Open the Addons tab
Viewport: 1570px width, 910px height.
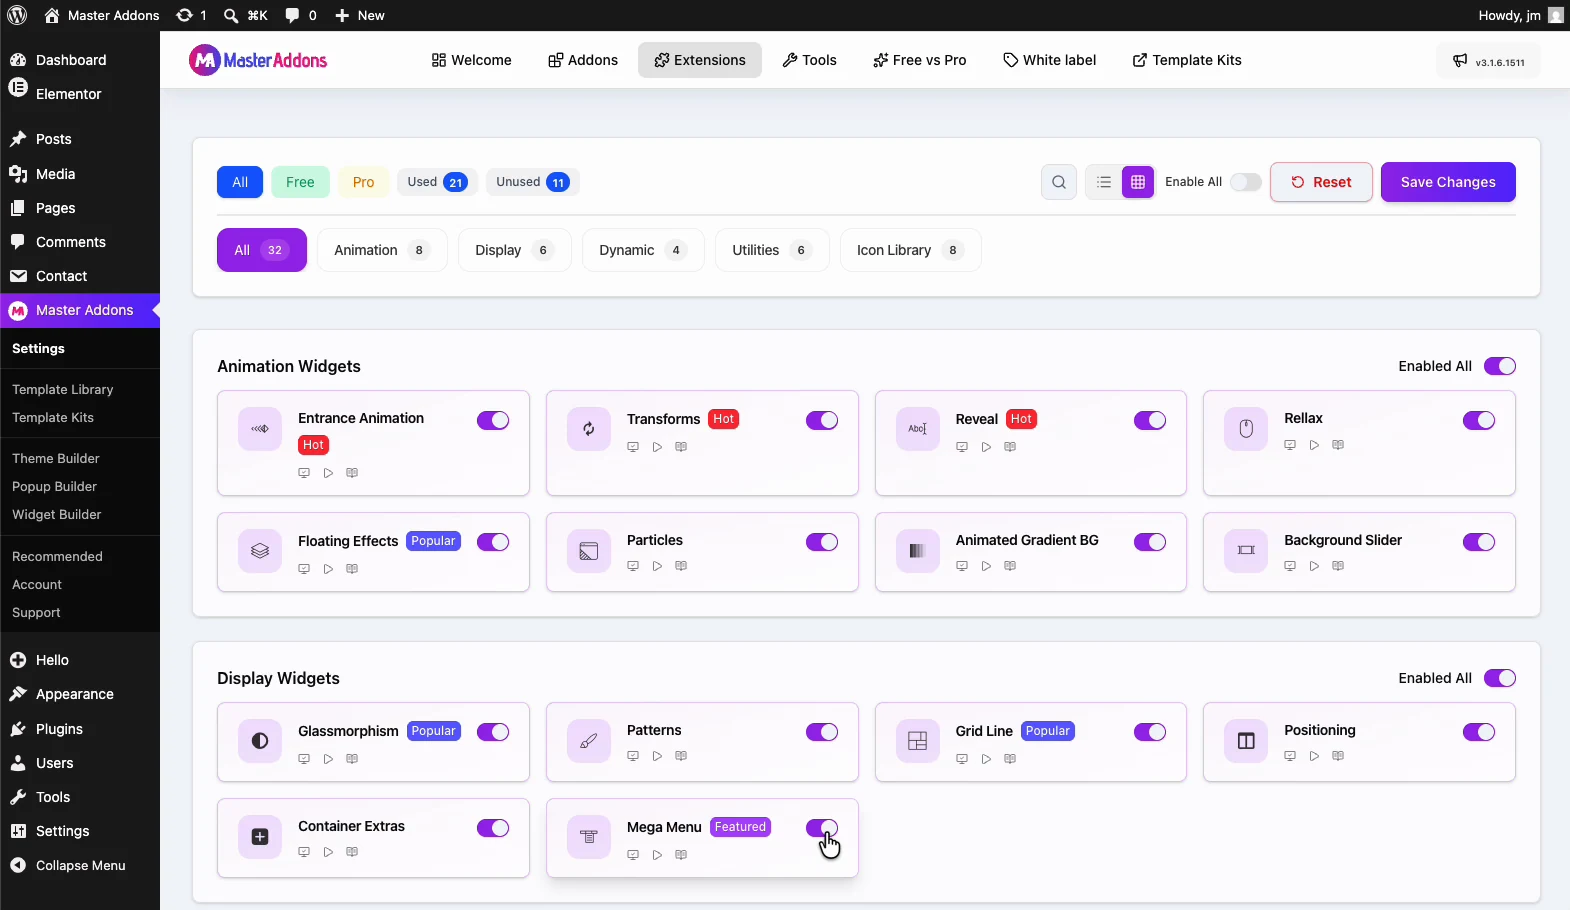click(x=583, y=60)
